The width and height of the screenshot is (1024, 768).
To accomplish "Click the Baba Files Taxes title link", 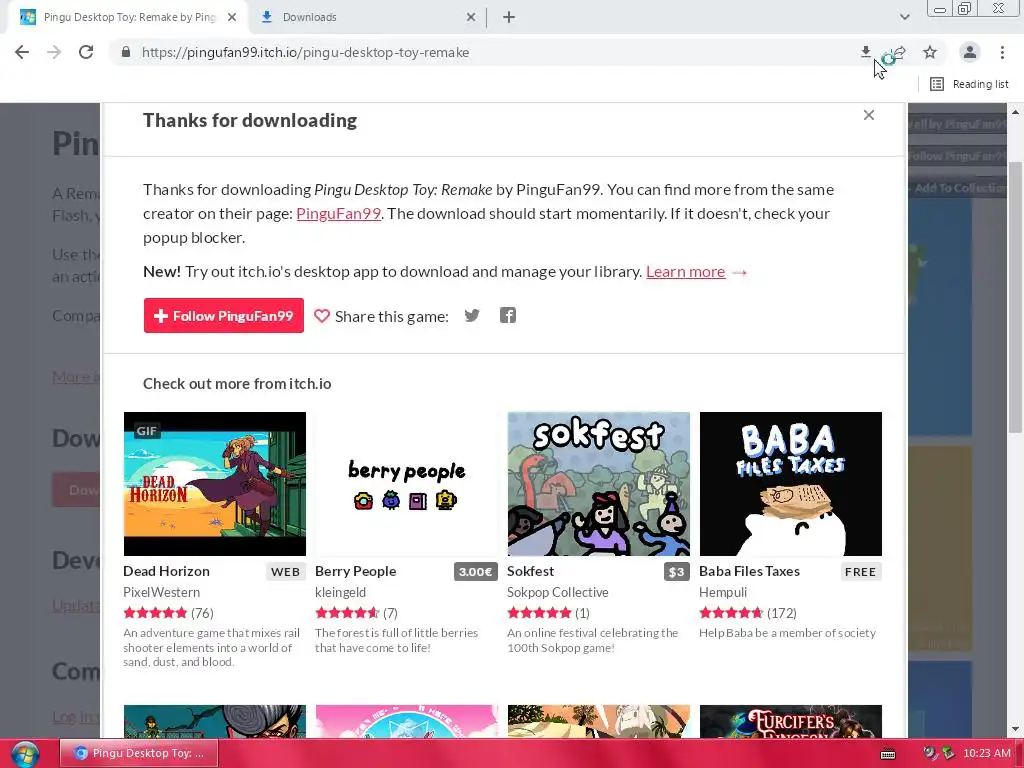I will [749, 571].
